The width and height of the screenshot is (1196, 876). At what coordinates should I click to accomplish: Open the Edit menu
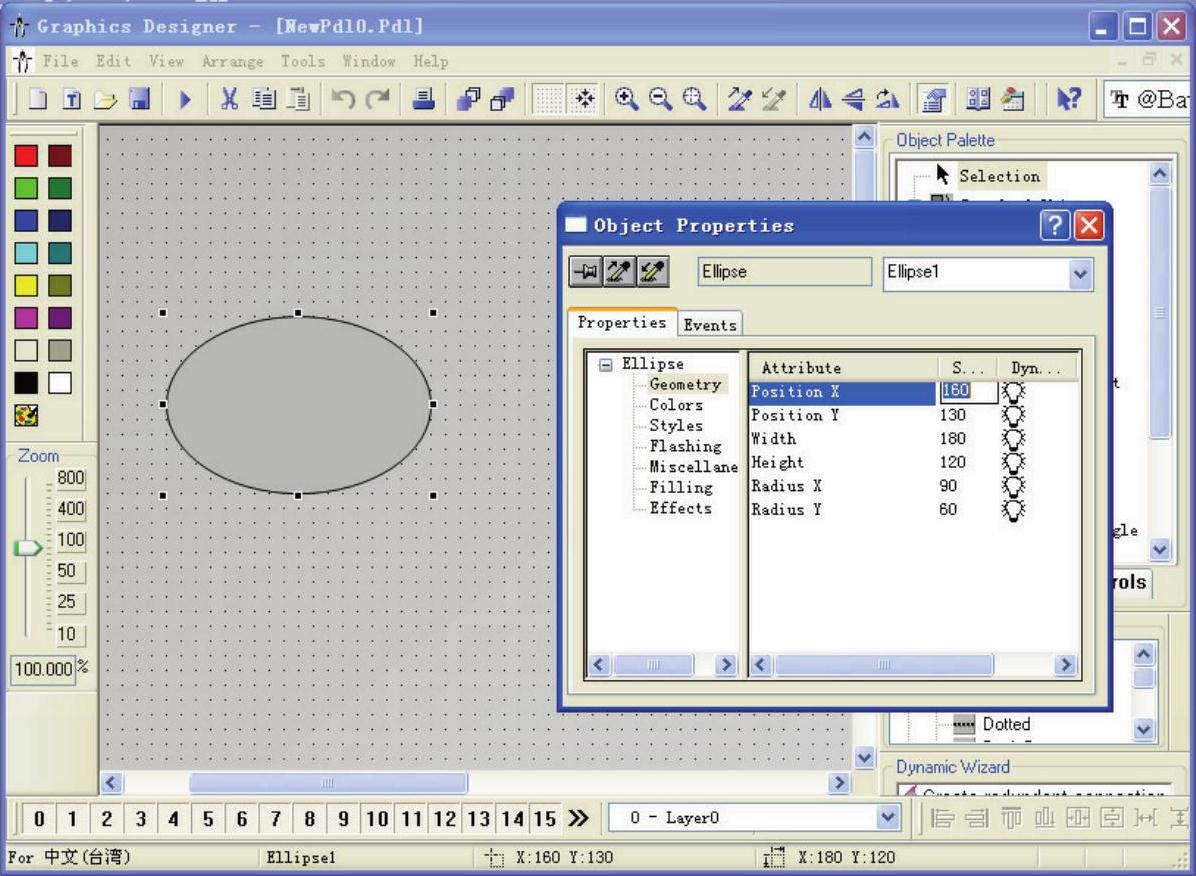[114, 61]
